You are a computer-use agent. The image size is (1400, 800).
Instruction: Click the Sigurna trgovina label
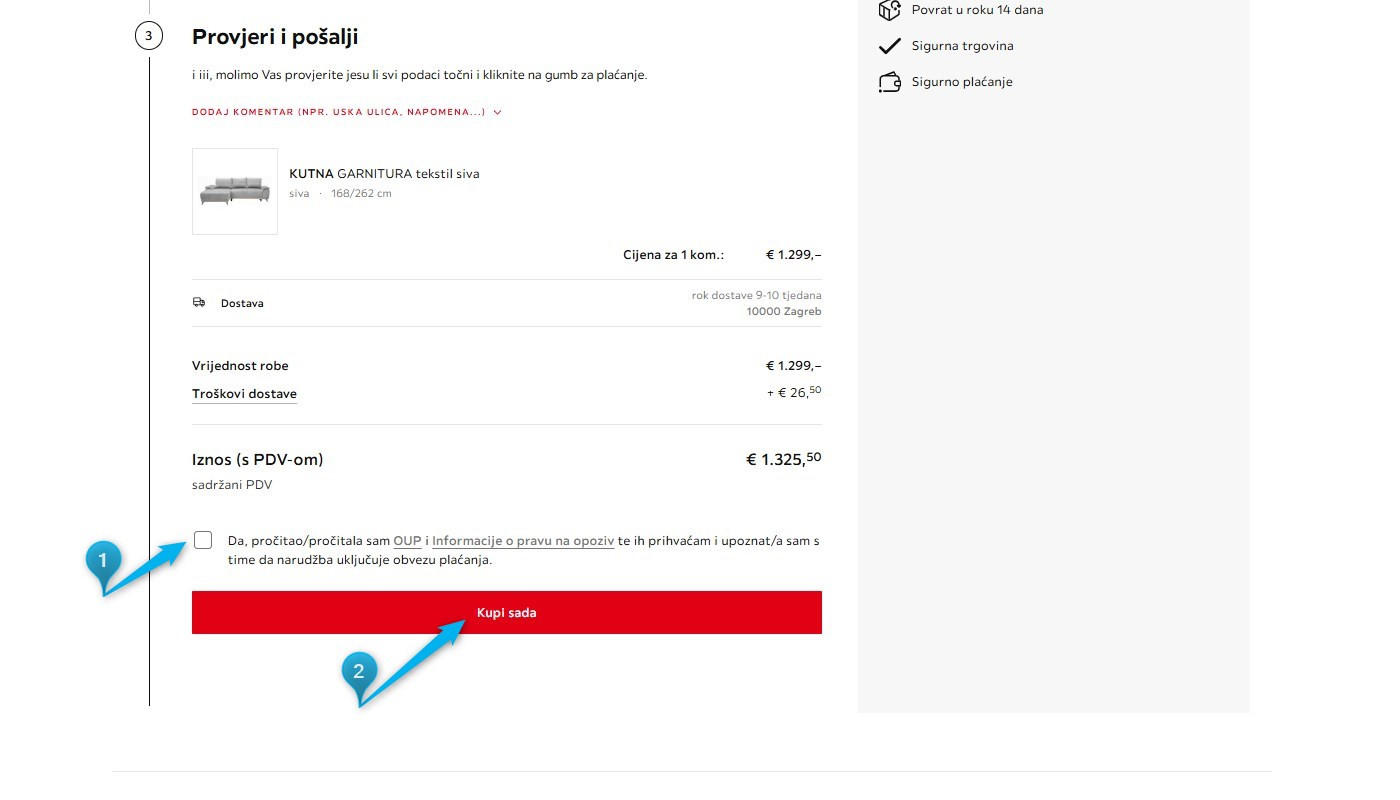[x=962, y=46]
